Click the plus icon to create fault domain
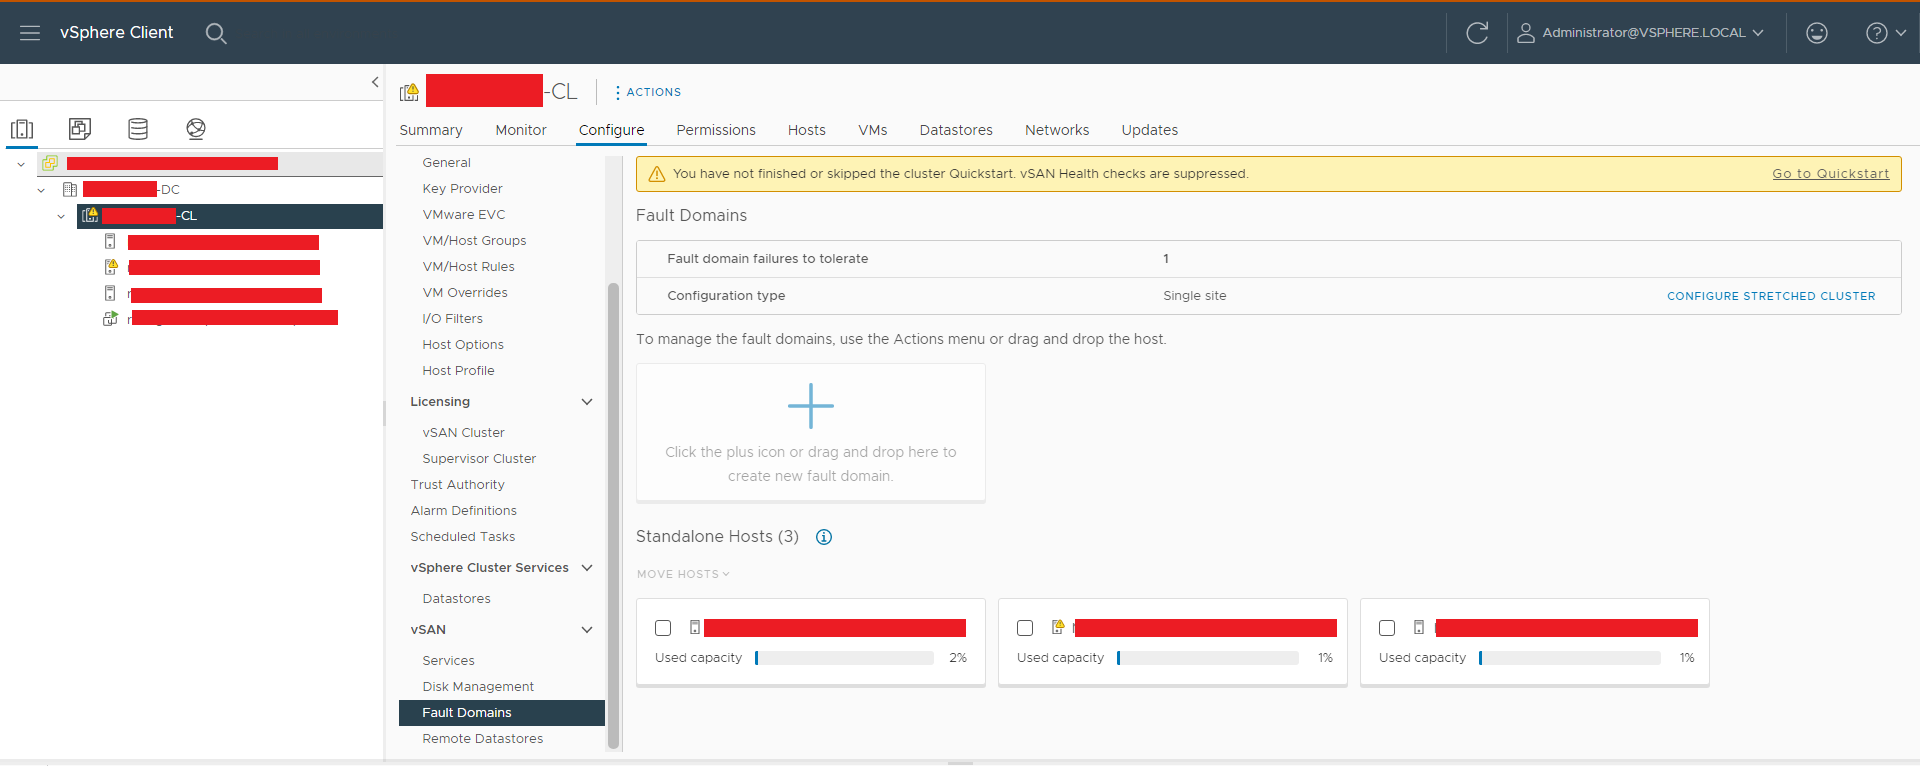This screenshot has height=766, width=1920. [811, 406]
